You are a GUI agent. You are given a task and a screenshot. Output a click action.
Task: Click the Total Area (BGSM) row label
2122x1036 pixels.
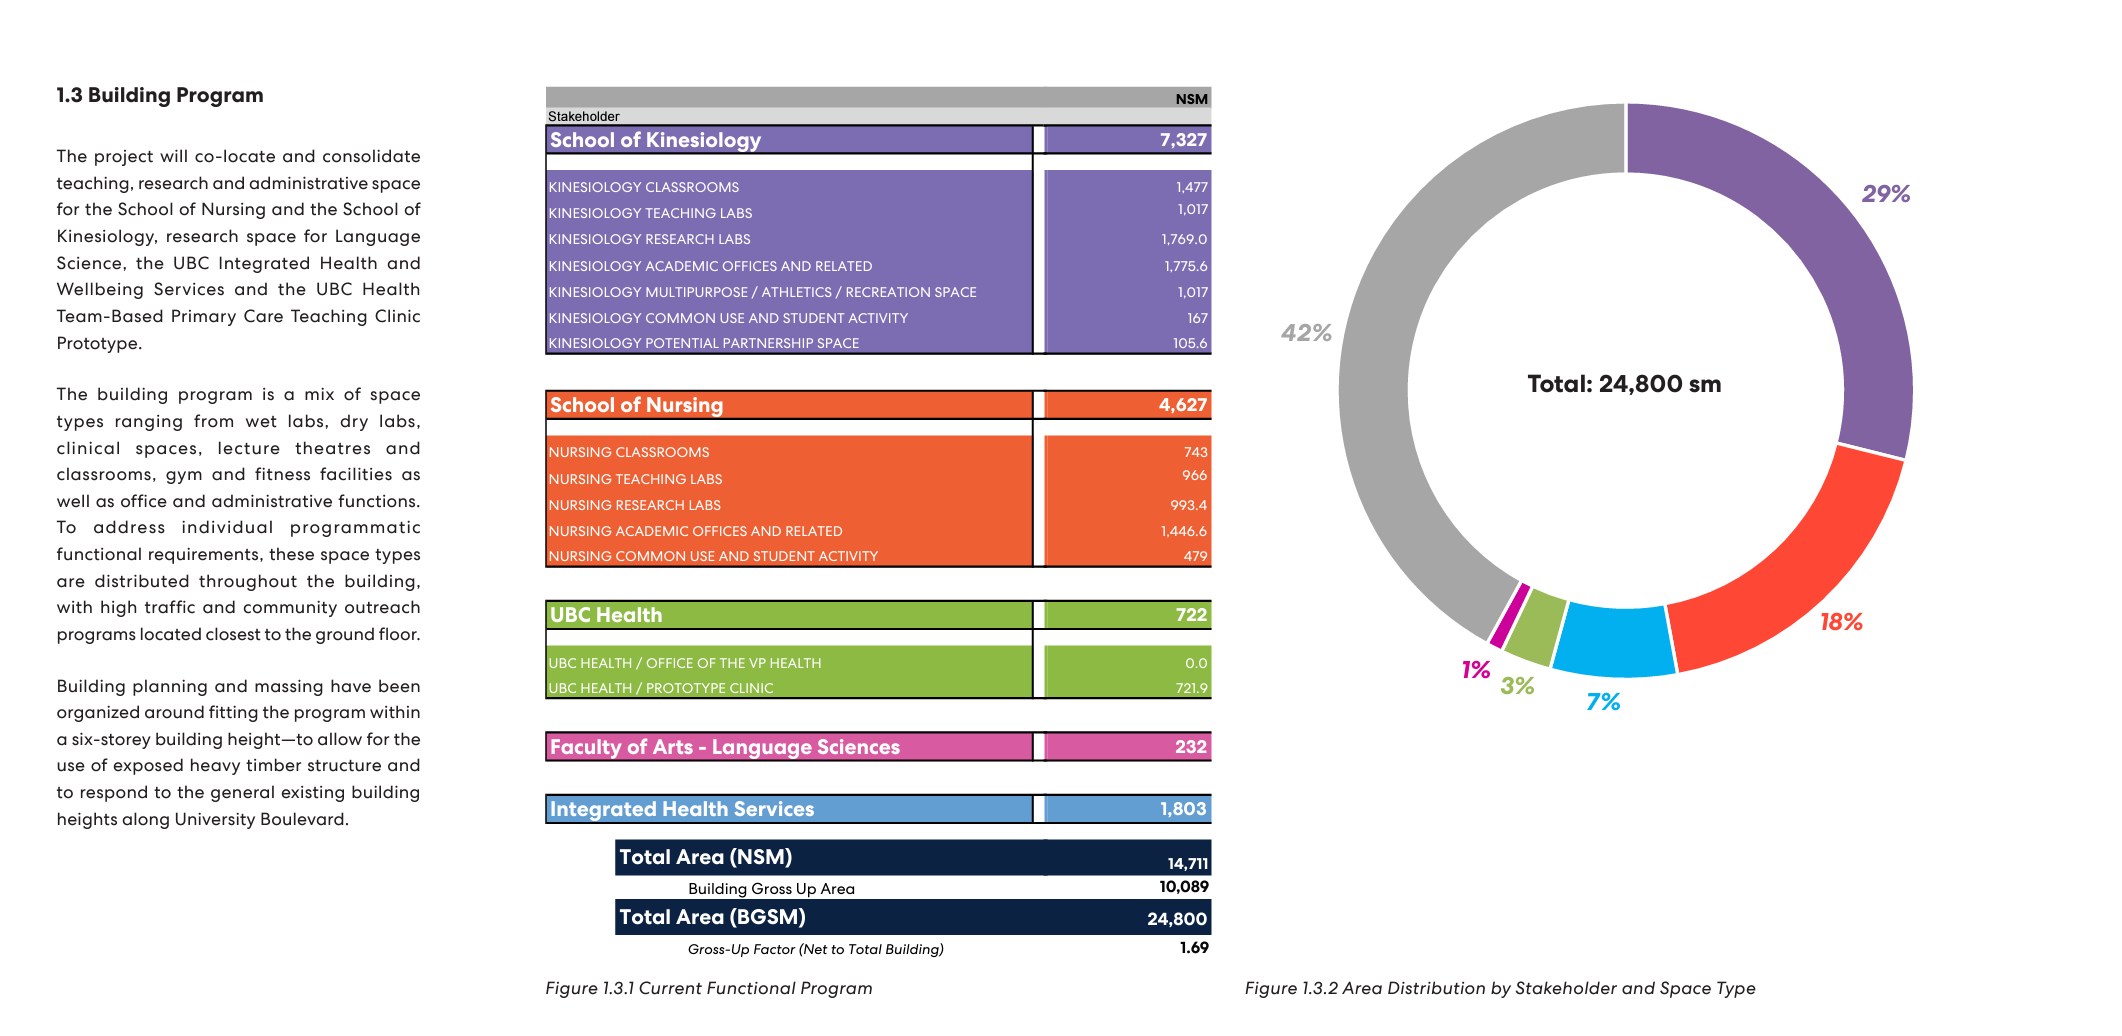pos(712,917)
